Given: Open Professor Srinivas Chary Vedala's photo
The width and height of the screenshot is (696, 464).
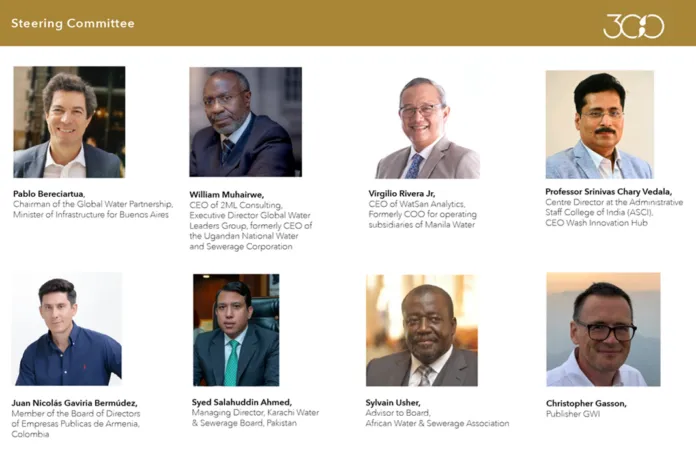Looking at the screenshot, I should click(600, 125).
